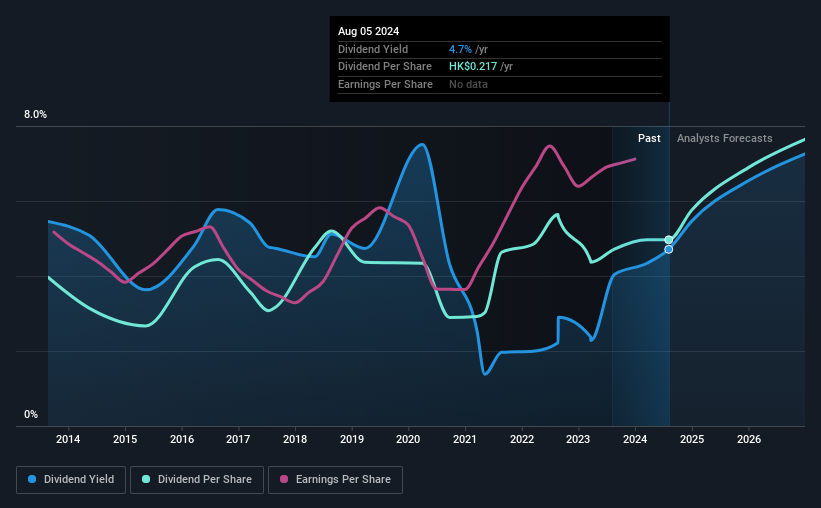Viewport: 821px width, 508px height.
Task: Click the 2026 x-axis label
Action: 749,439
